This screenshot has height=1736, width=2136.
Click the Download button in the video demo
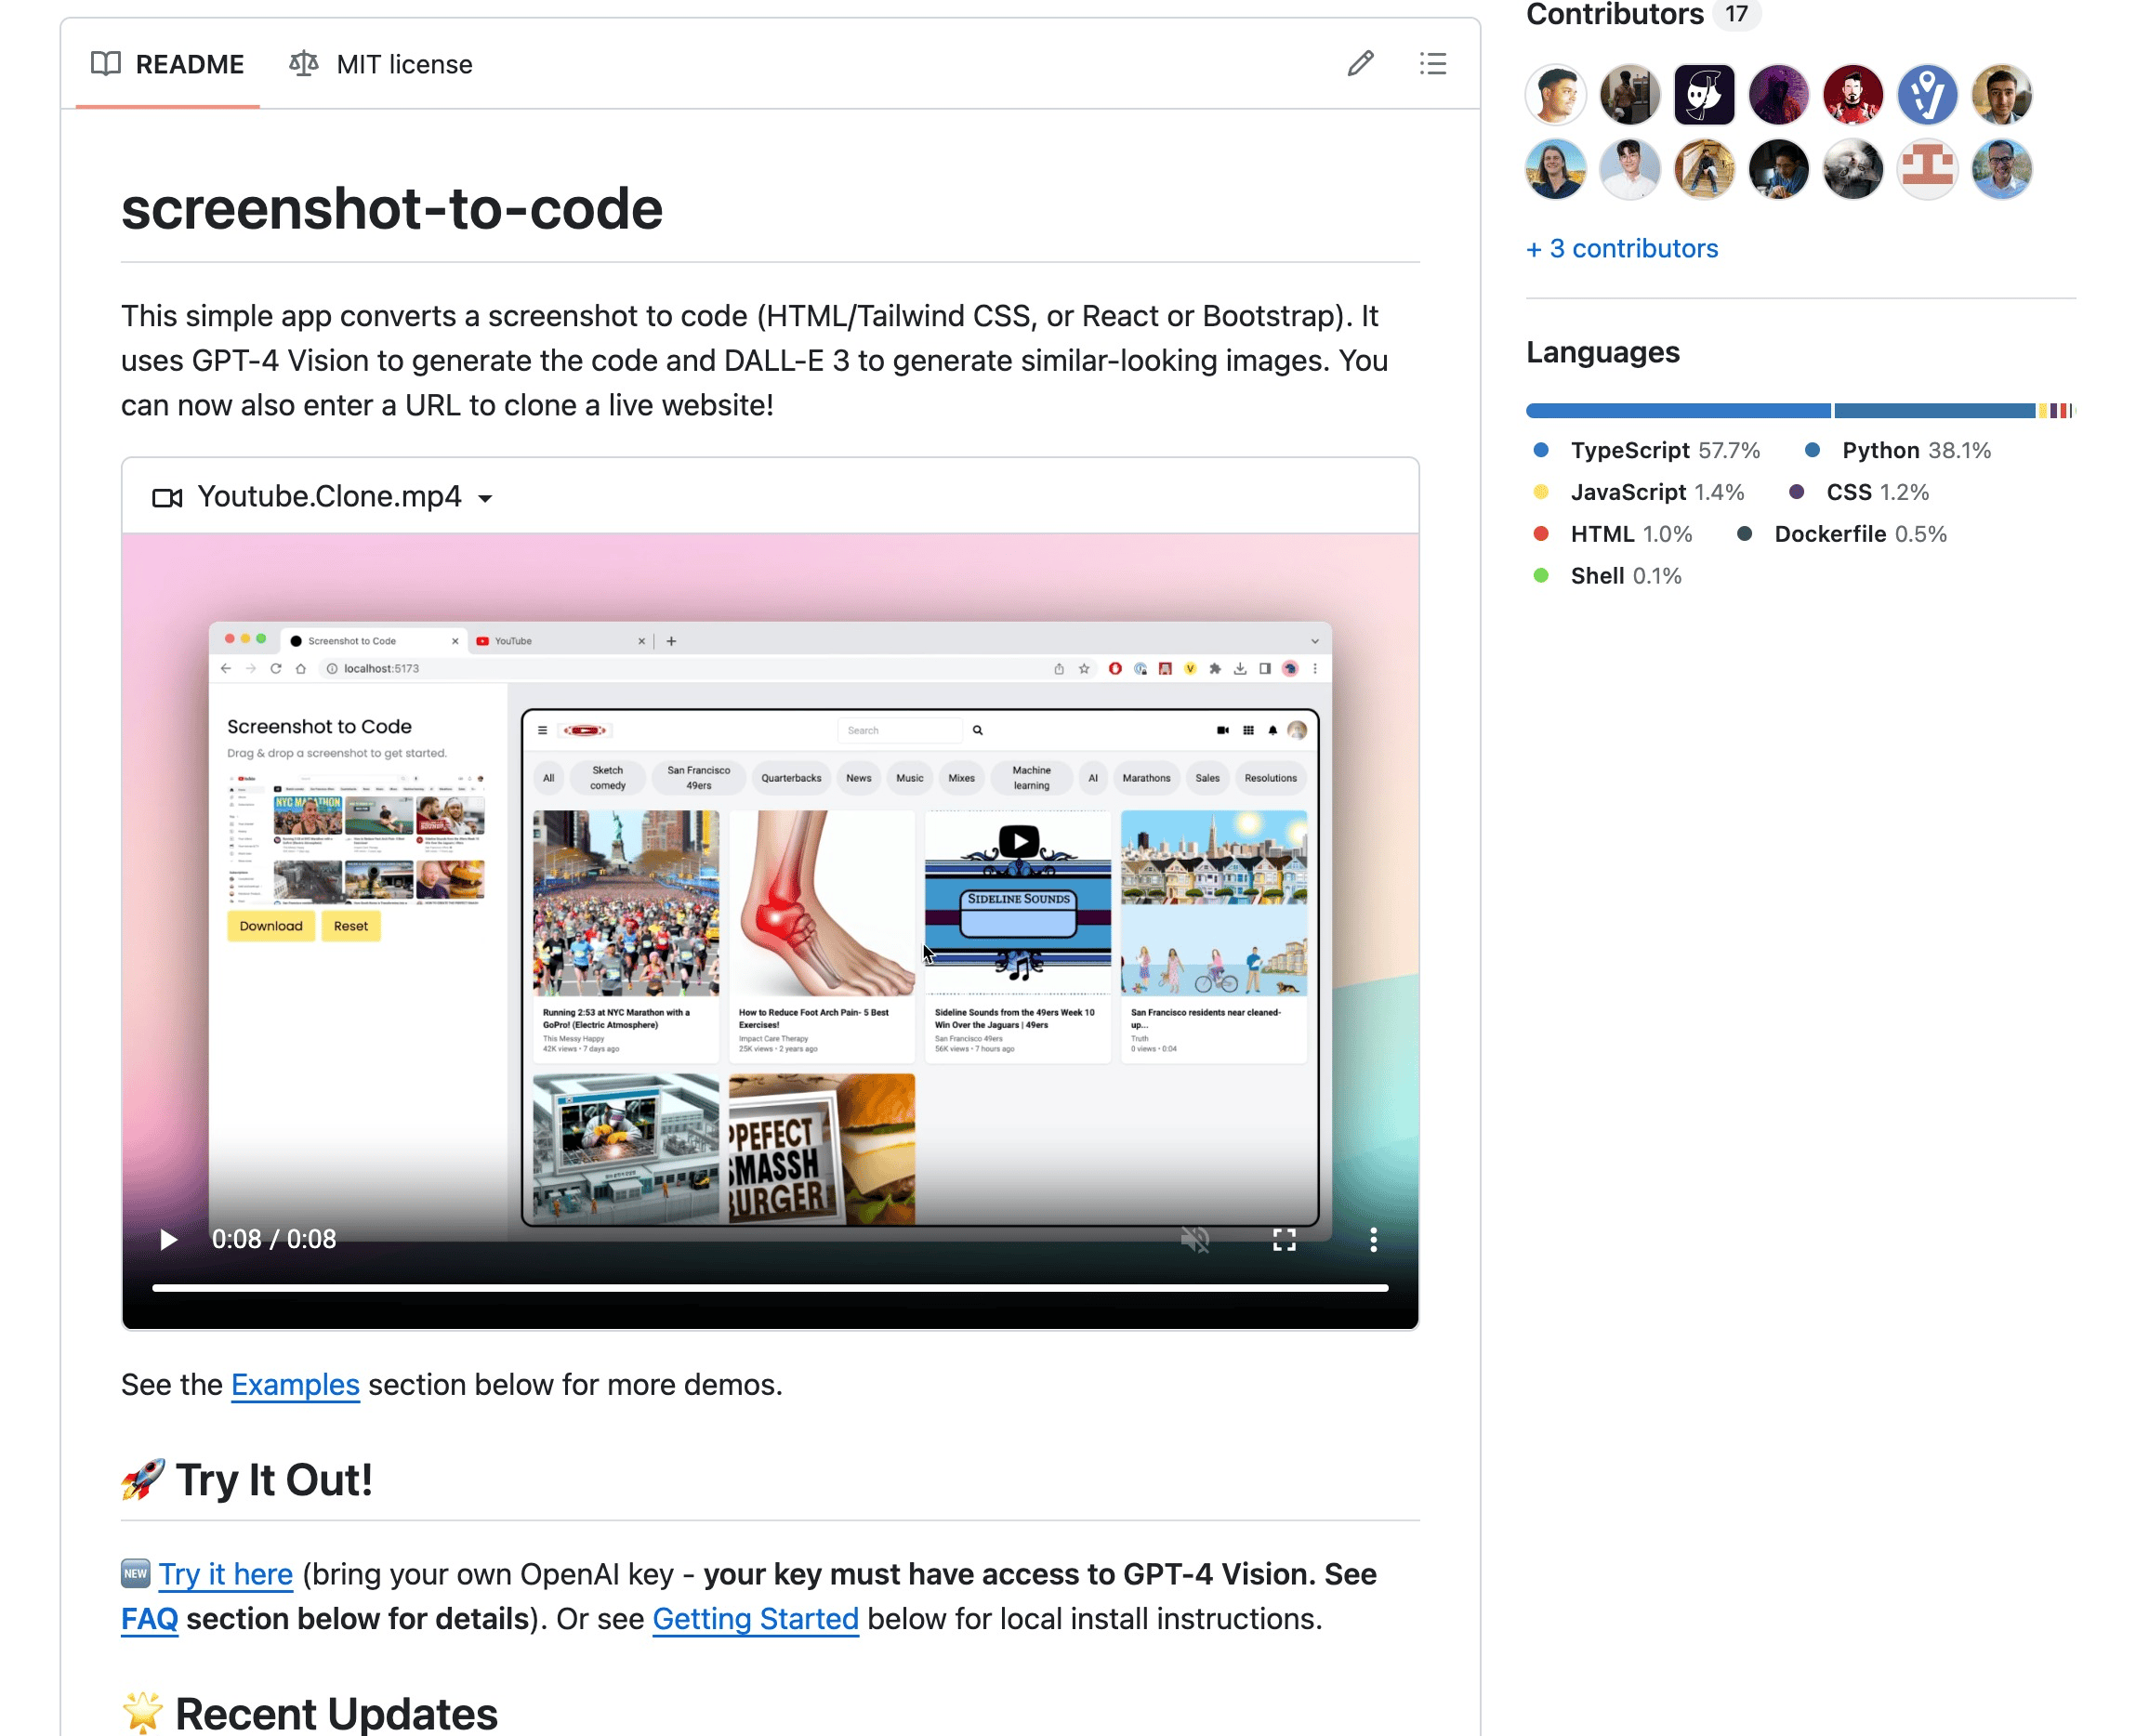pos(271,926)
